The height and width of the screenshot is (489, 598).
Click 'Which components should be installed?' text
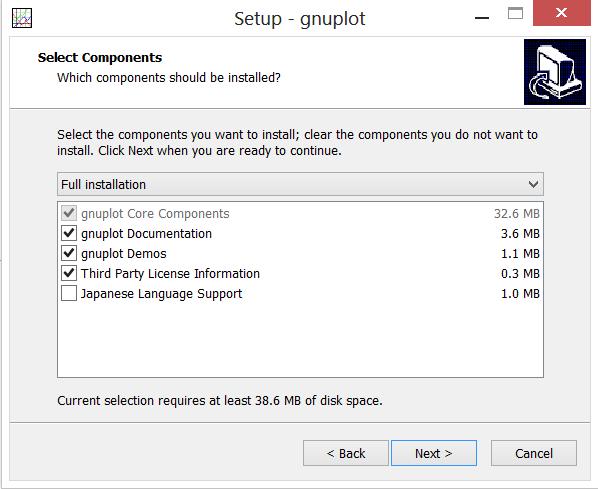[169, 78]
